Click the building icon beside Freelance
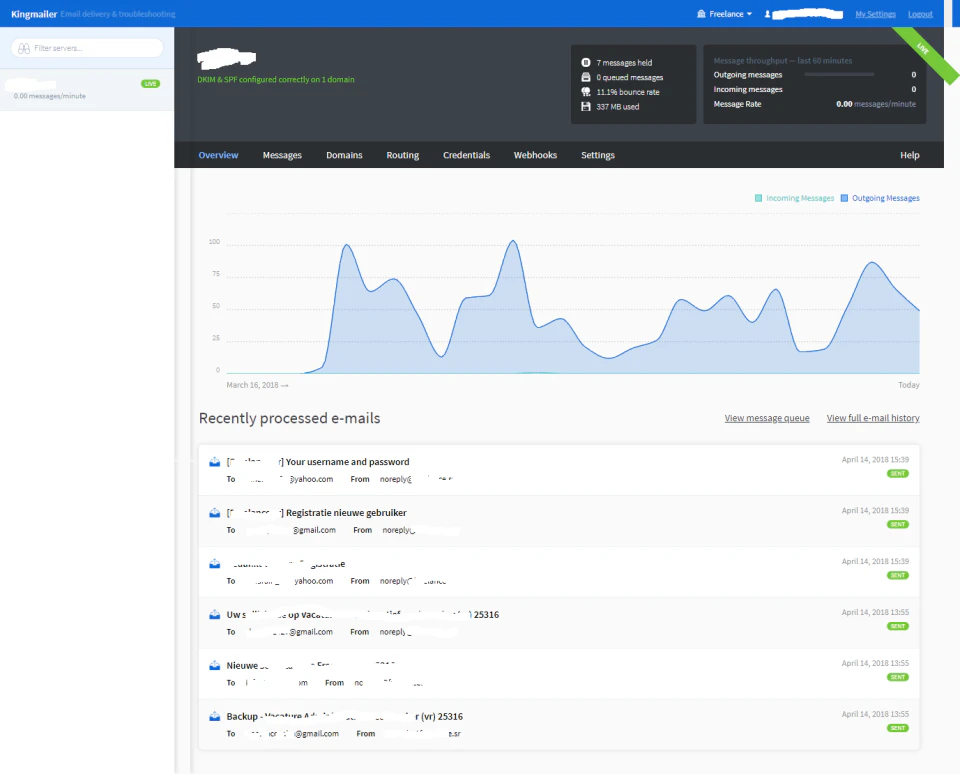 pos(701,14)
